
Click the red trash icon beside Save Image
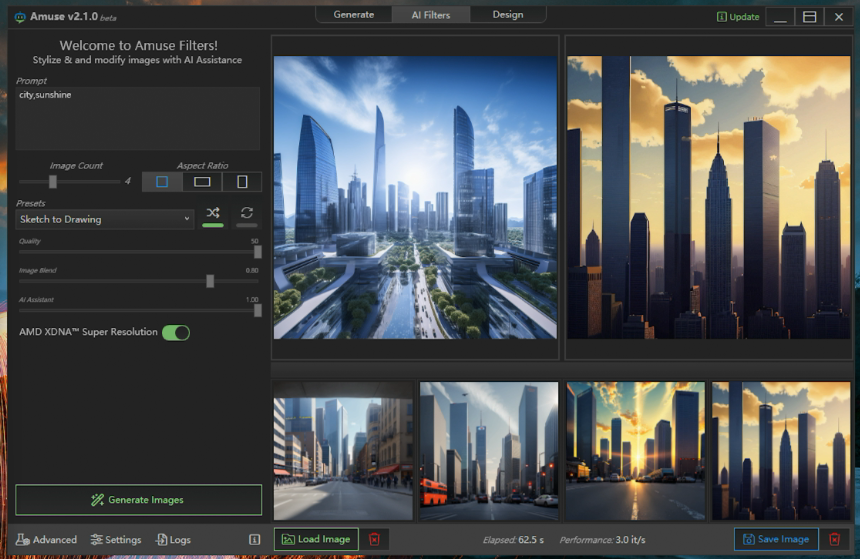(x=834, y=539)
